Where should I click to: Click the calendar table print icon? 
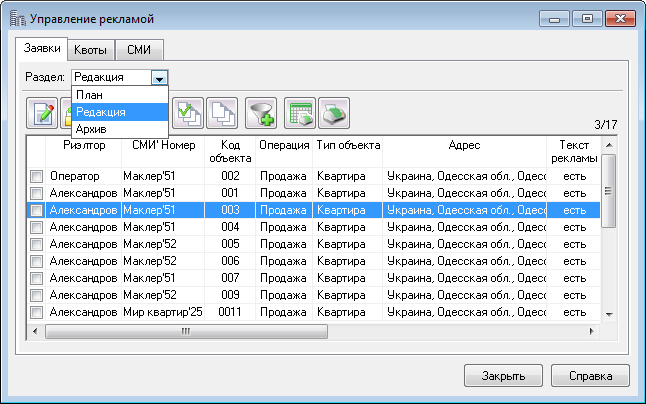click(x=300, y=114)
